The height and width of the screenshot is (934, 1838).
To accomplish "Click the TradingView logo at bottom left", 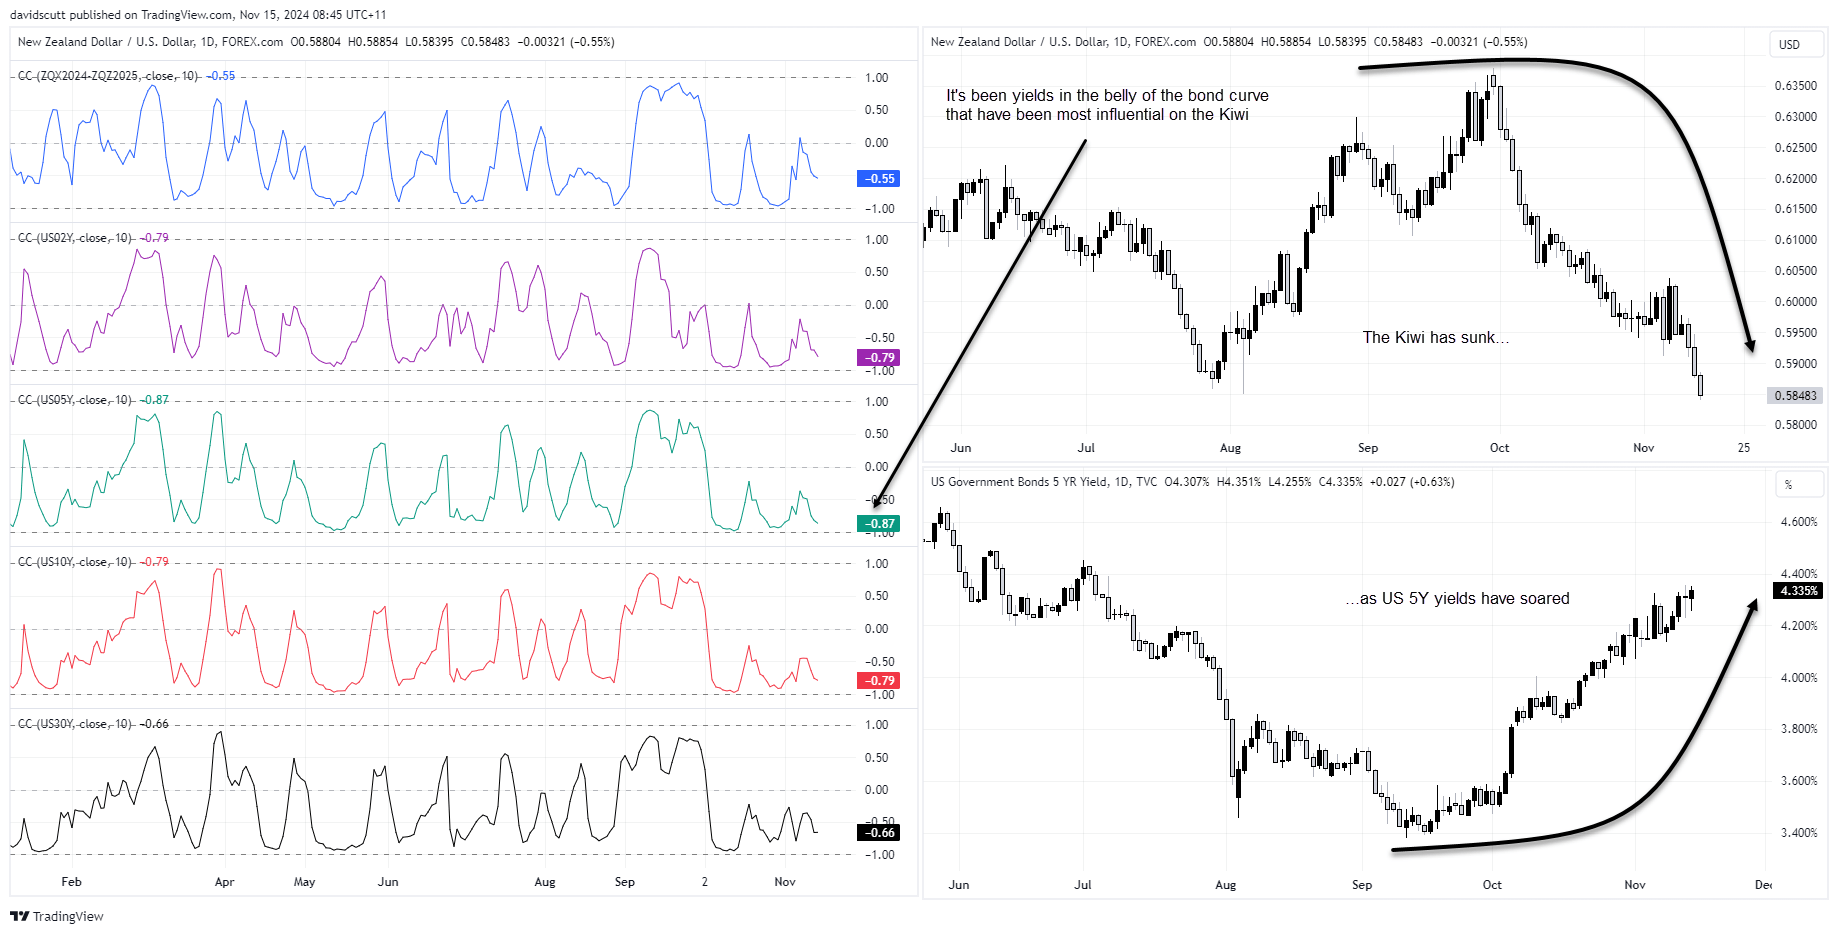I will [57, 916].
